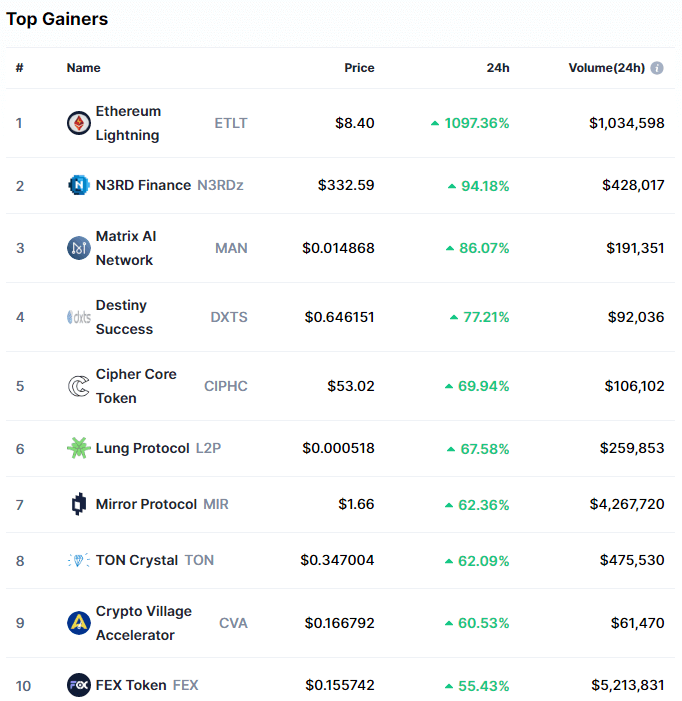Click the 94.18% gain value
The height and width of the screenshot is (701, 682).
(485, 186)
